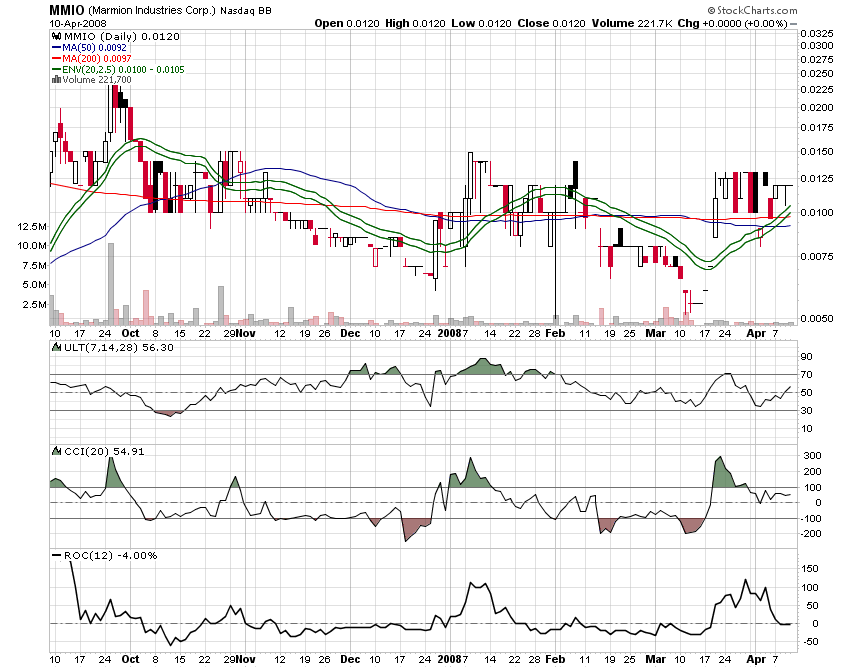Select the MA(200) 0.0097 legend label

[97, 59]
